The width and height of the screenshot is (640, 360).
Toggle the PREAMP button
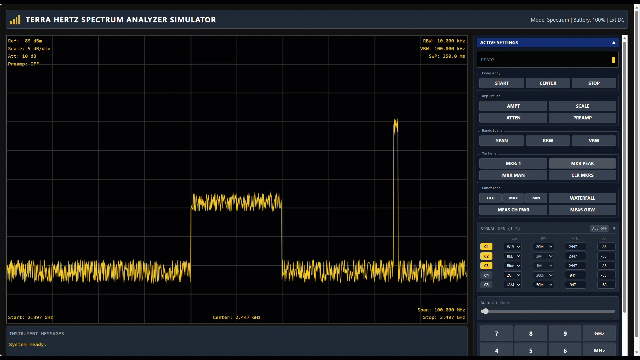point(582,118)
